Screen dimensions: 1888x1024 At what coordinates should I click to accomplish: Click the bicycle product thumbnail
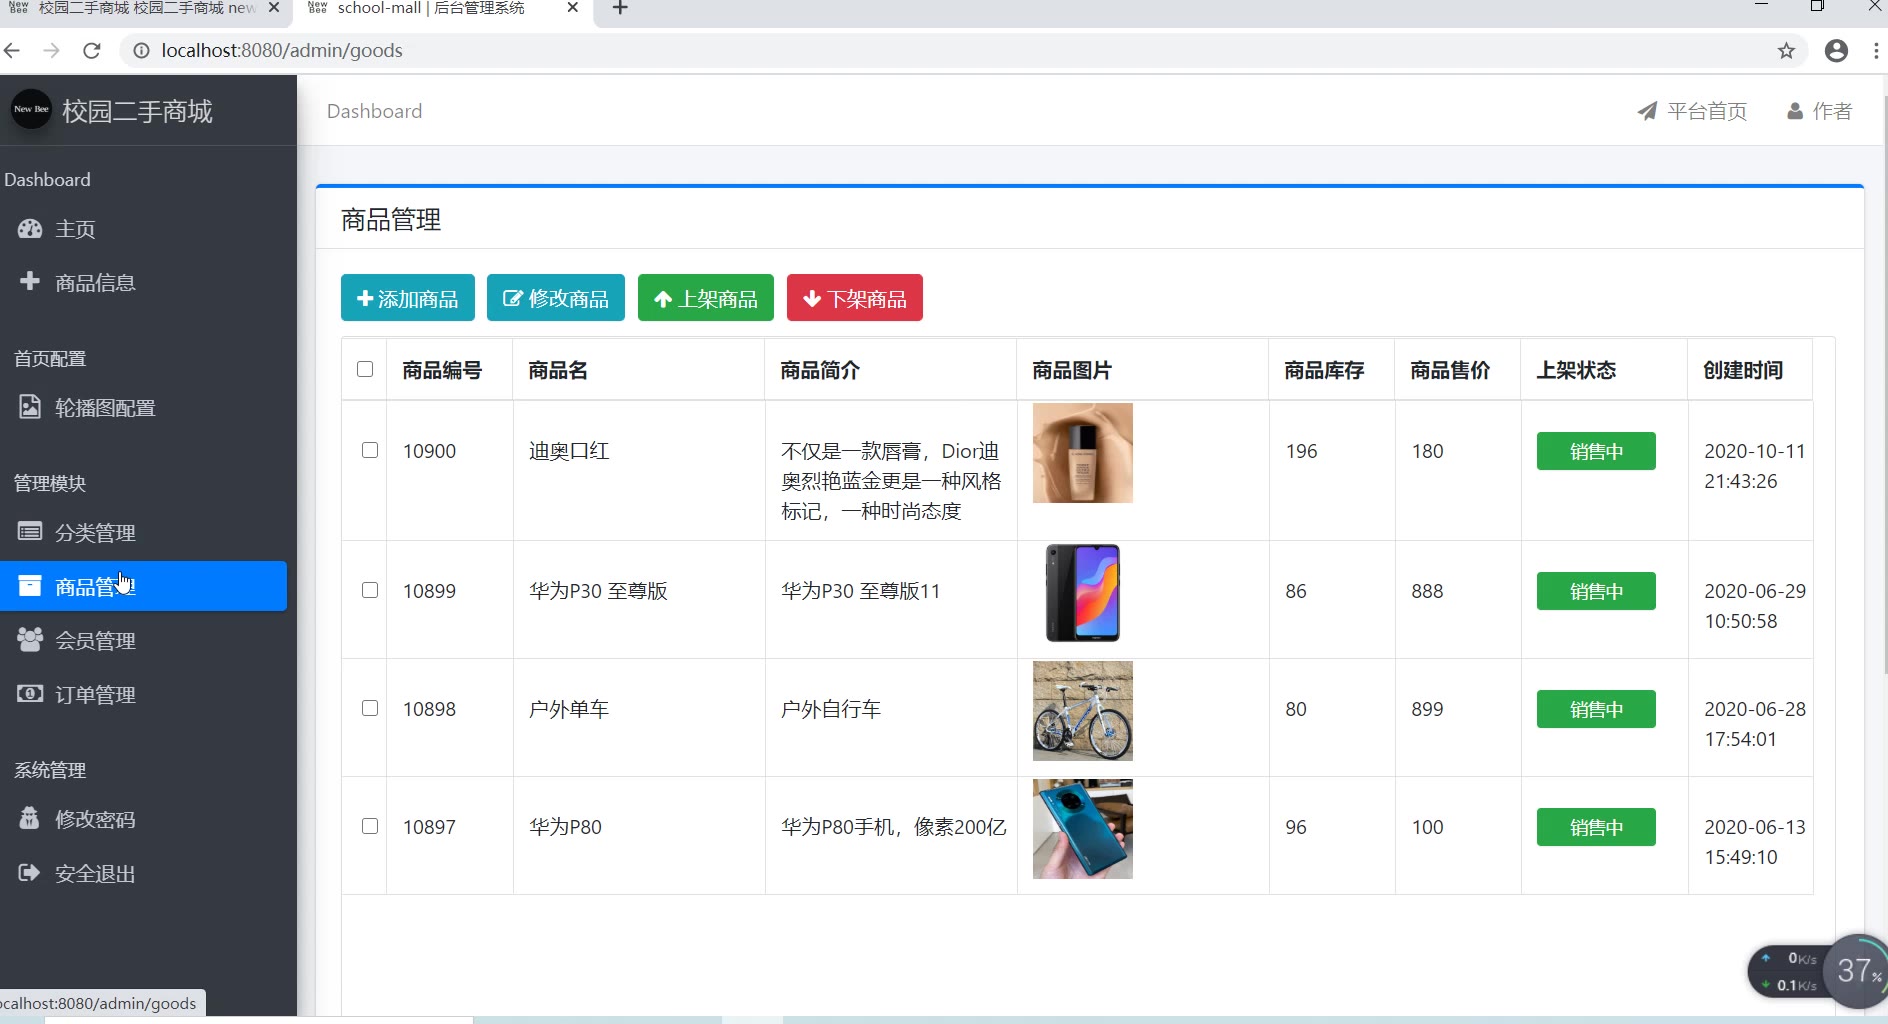click(x=1082, y=711)
